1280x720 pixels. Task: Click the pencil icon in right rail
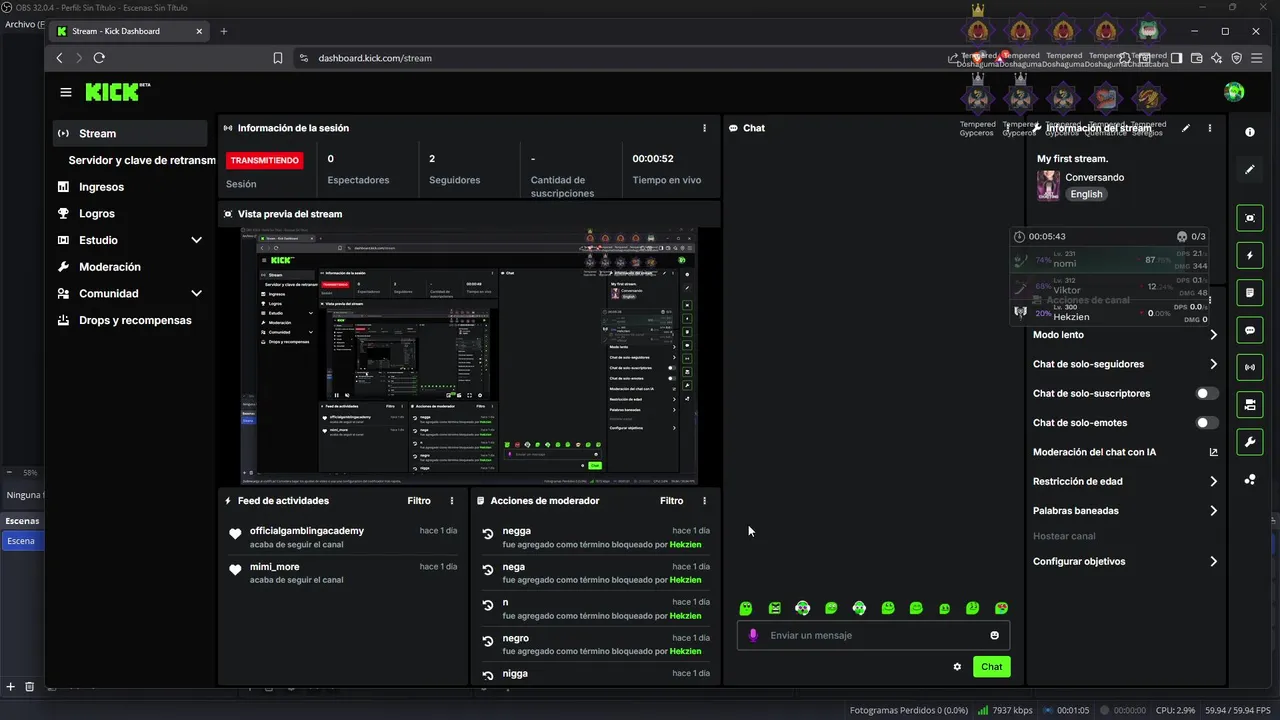[x=1250, y=170]
